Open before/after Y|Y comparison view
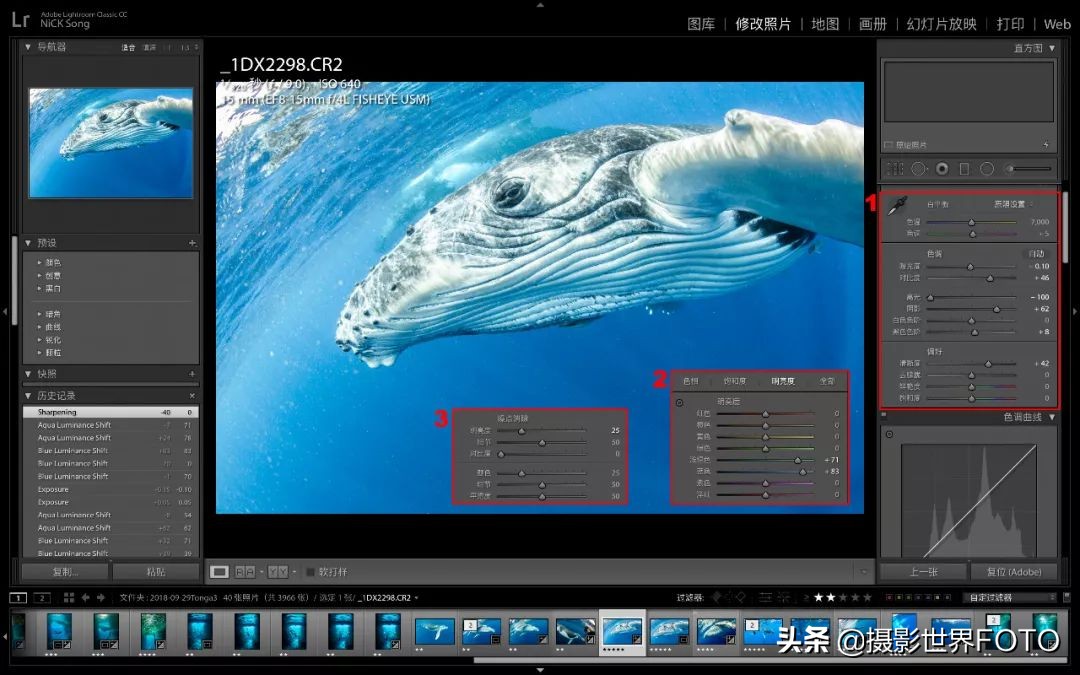 (x=278, y=572)
